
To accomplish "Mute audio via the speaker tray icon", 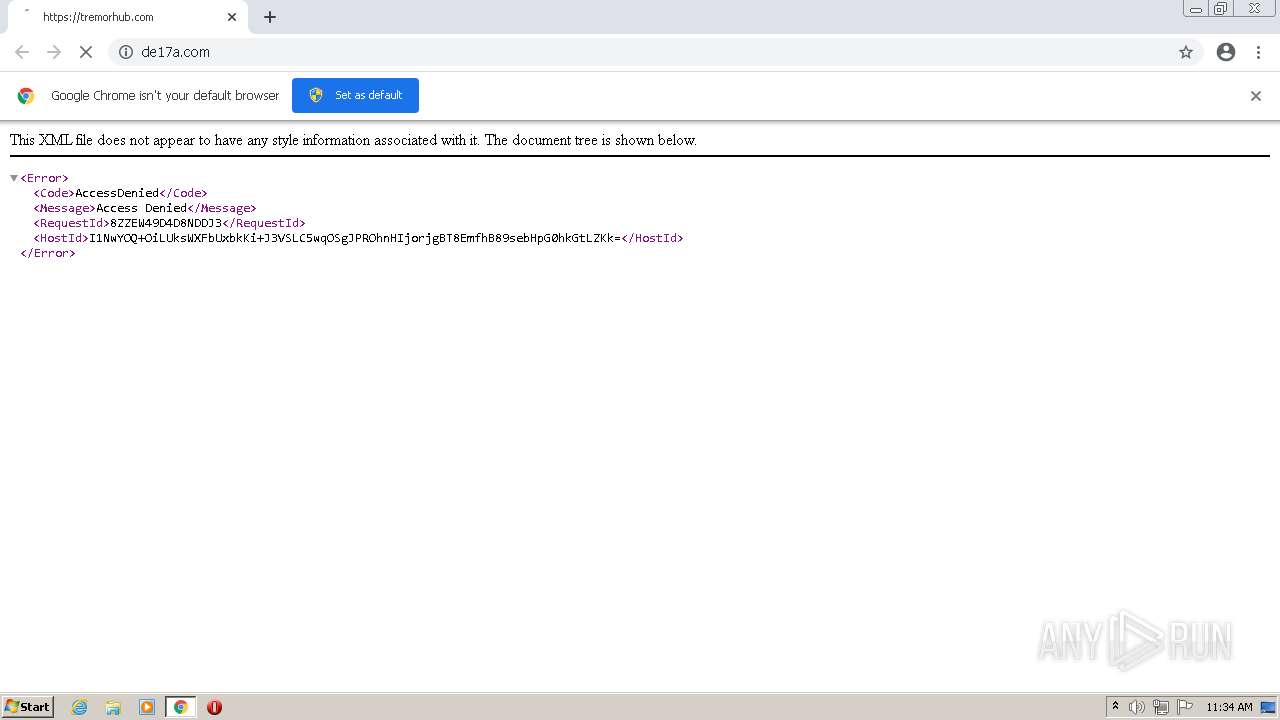I will pyautogui.click(x=1138, y=707).
